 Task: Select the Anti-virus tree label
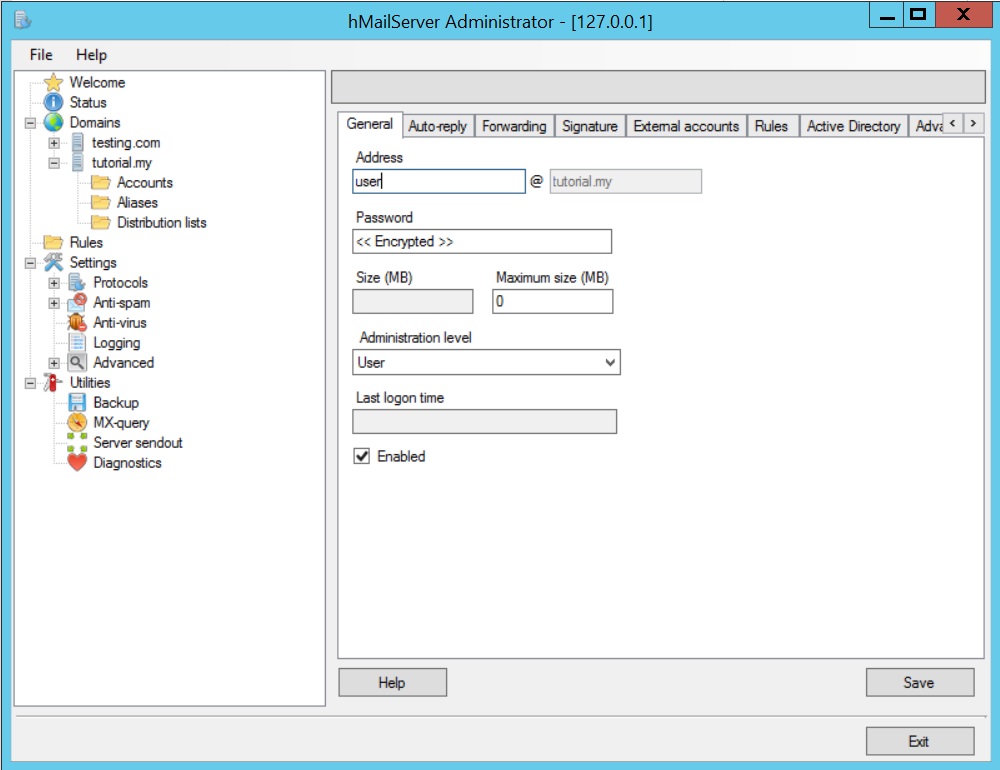(x=120, y=322)
